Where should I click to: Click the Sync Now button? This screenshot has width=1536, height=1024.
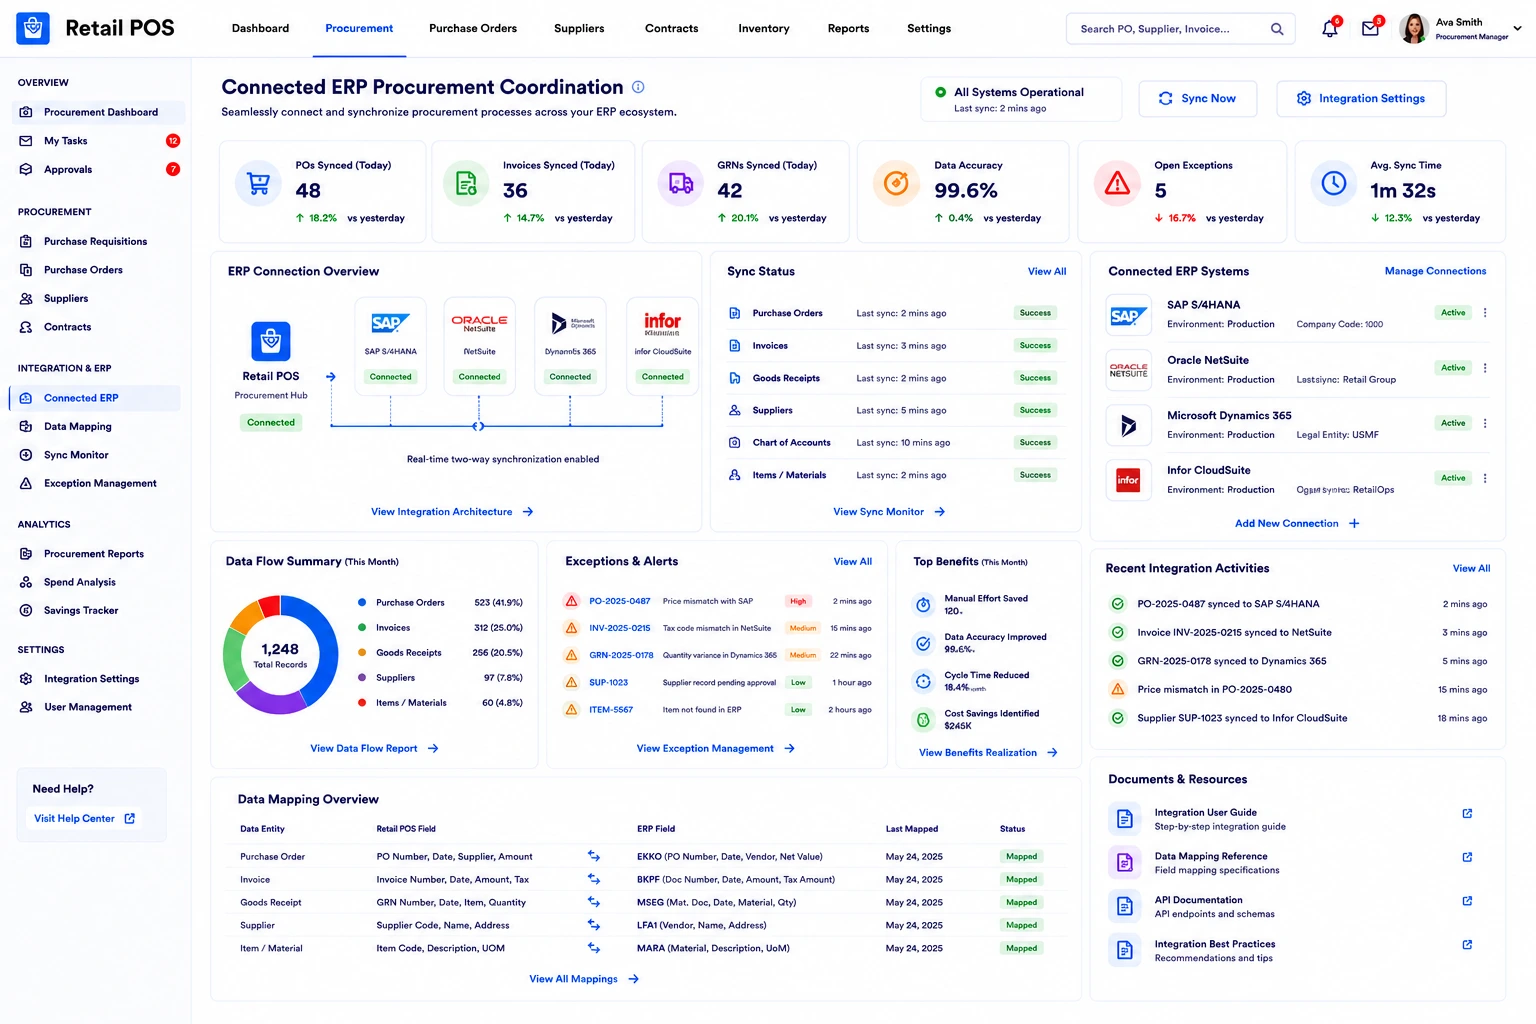tap(1198, 99)
